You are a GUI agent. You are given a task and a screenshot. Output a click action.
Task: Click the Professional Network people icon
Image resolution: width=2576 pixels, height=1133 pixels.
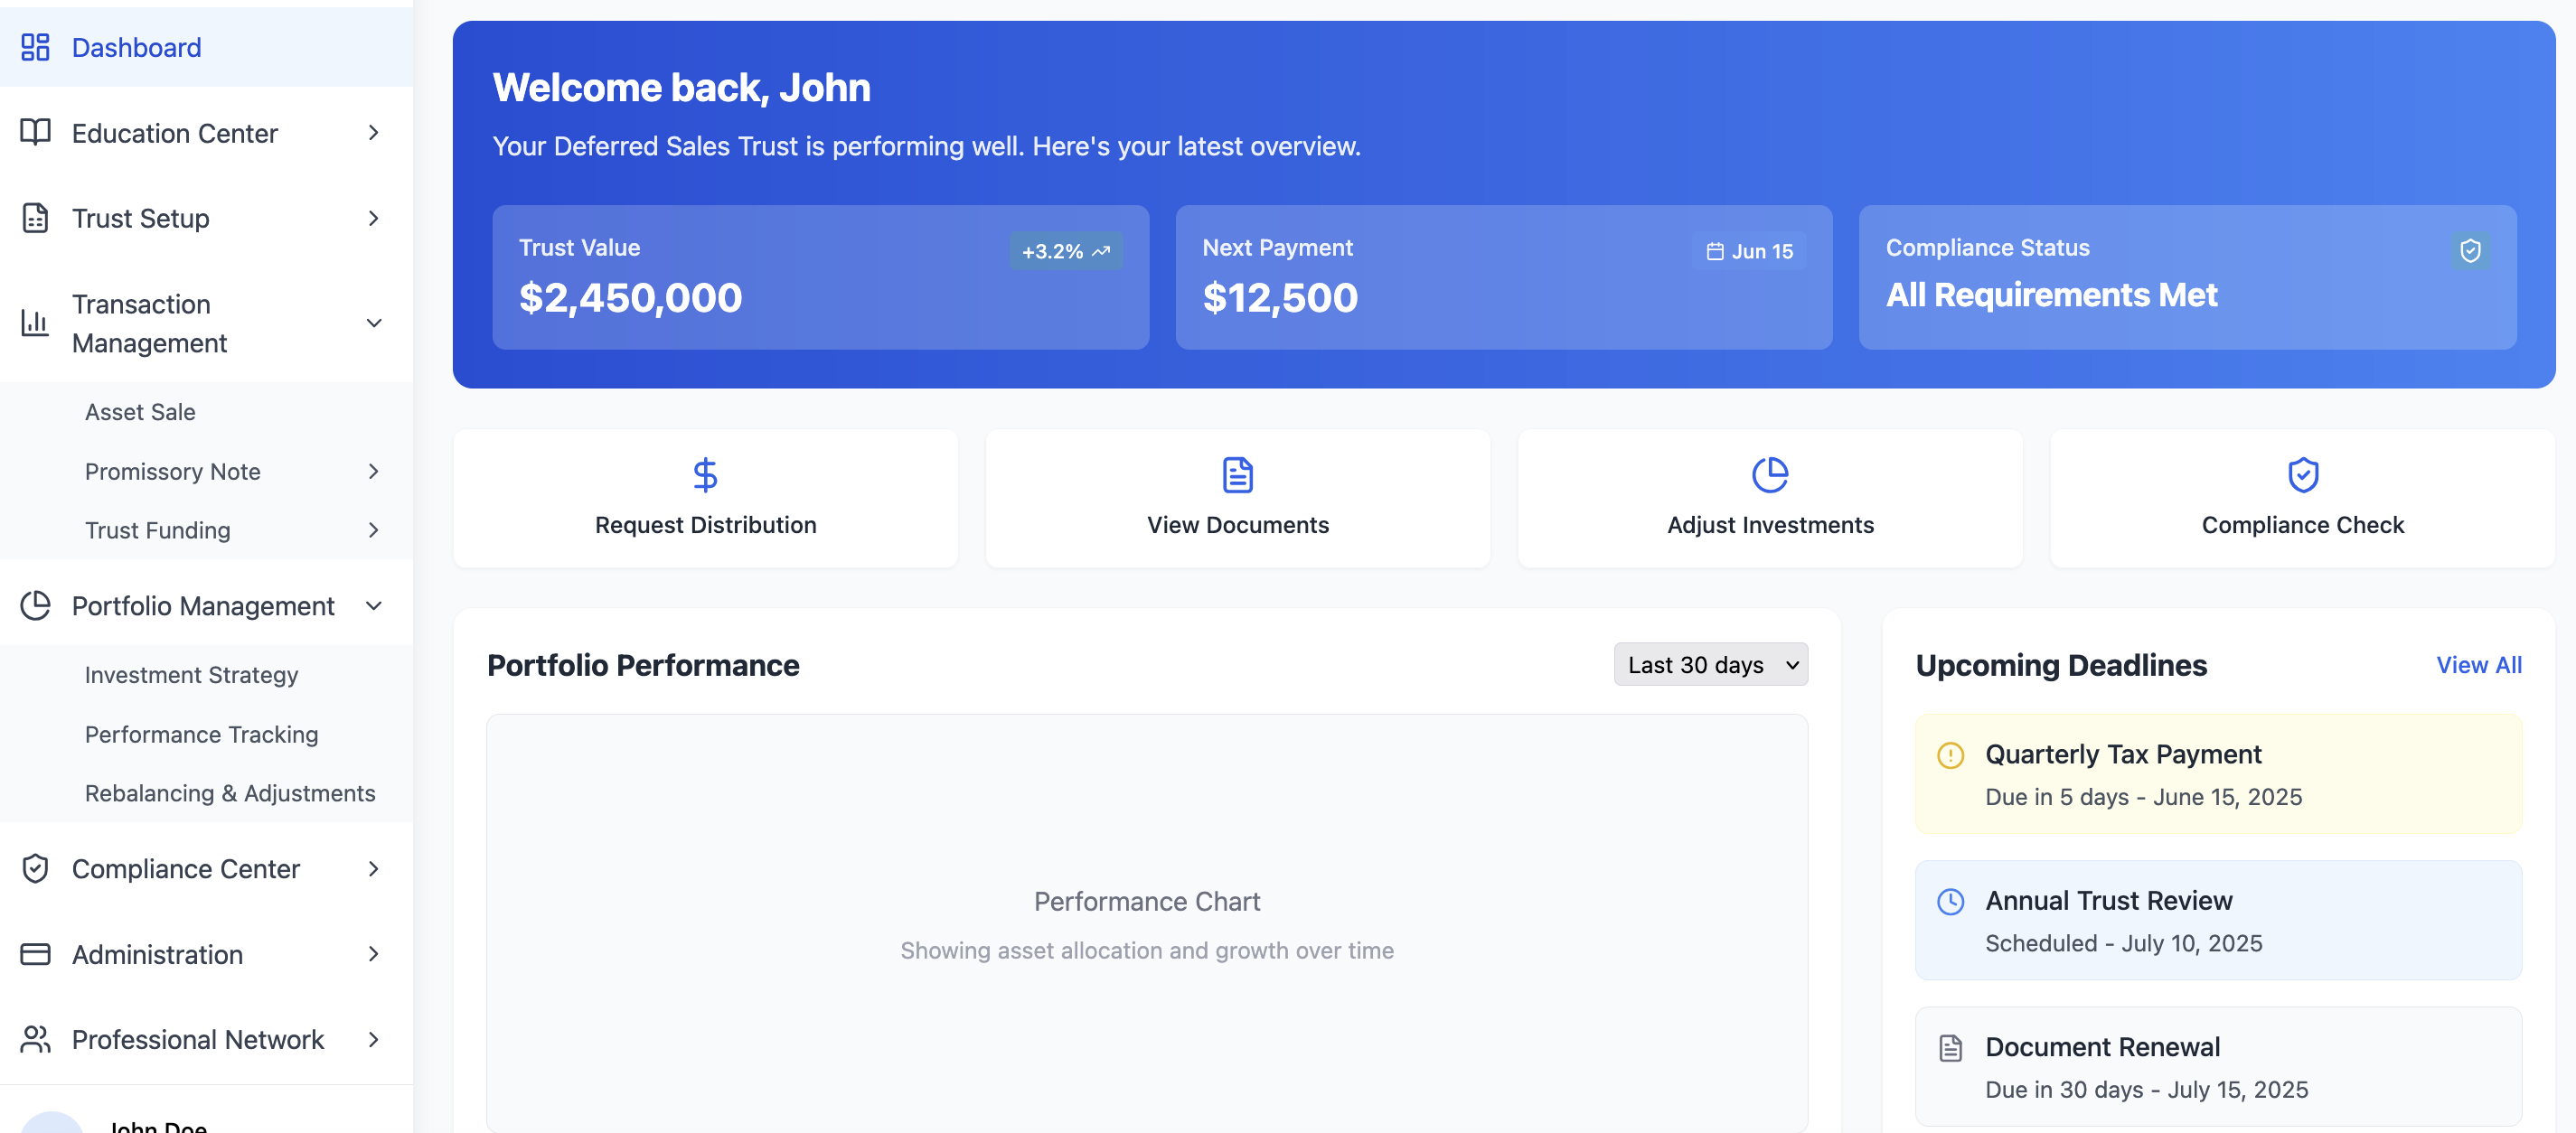click(x=35, y=1039)
